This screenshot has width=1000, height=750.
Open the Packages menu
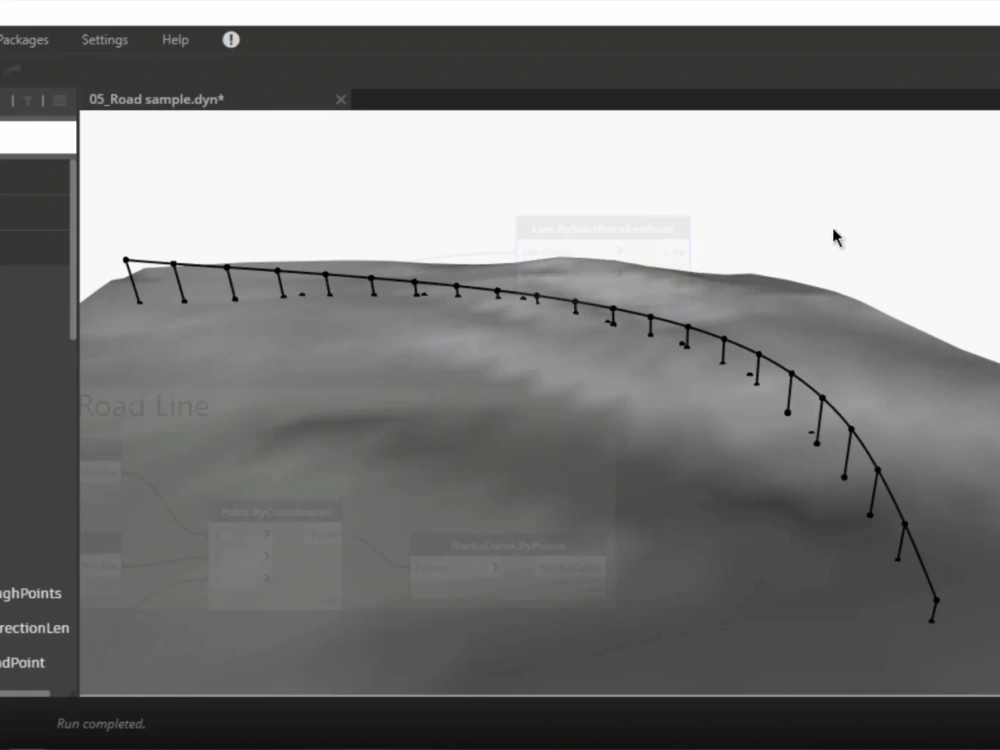click(x=24, y=40)
